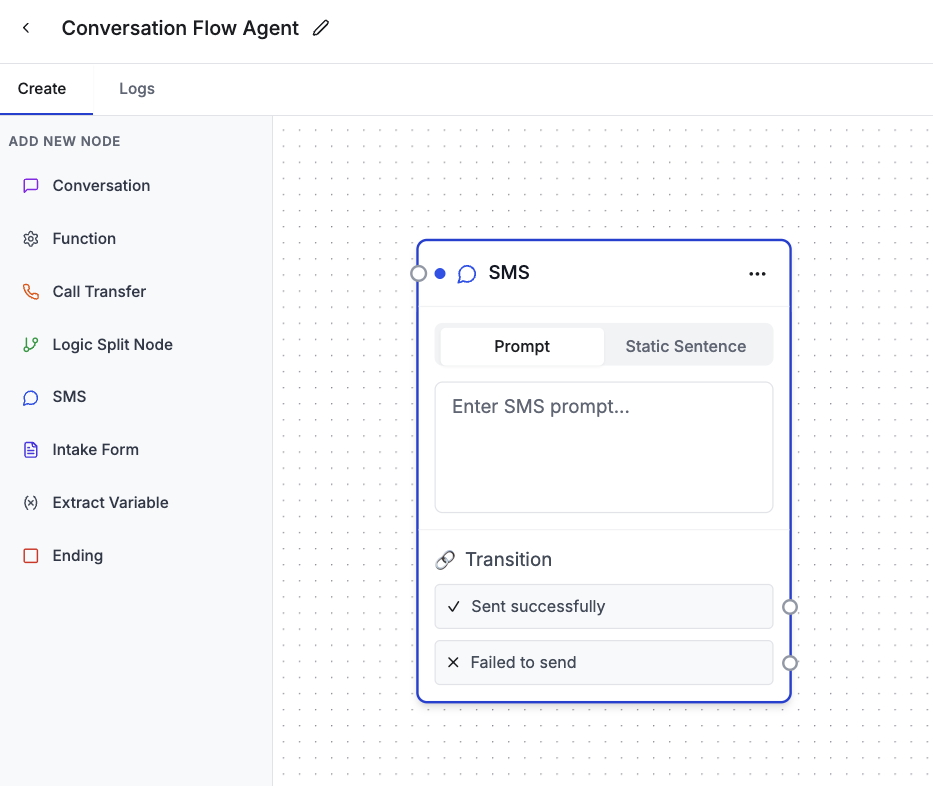The width and height of the screenshot is (933, 786).
Task: Click the chat bubble icon in SMS node header
Action: [466, 274]
